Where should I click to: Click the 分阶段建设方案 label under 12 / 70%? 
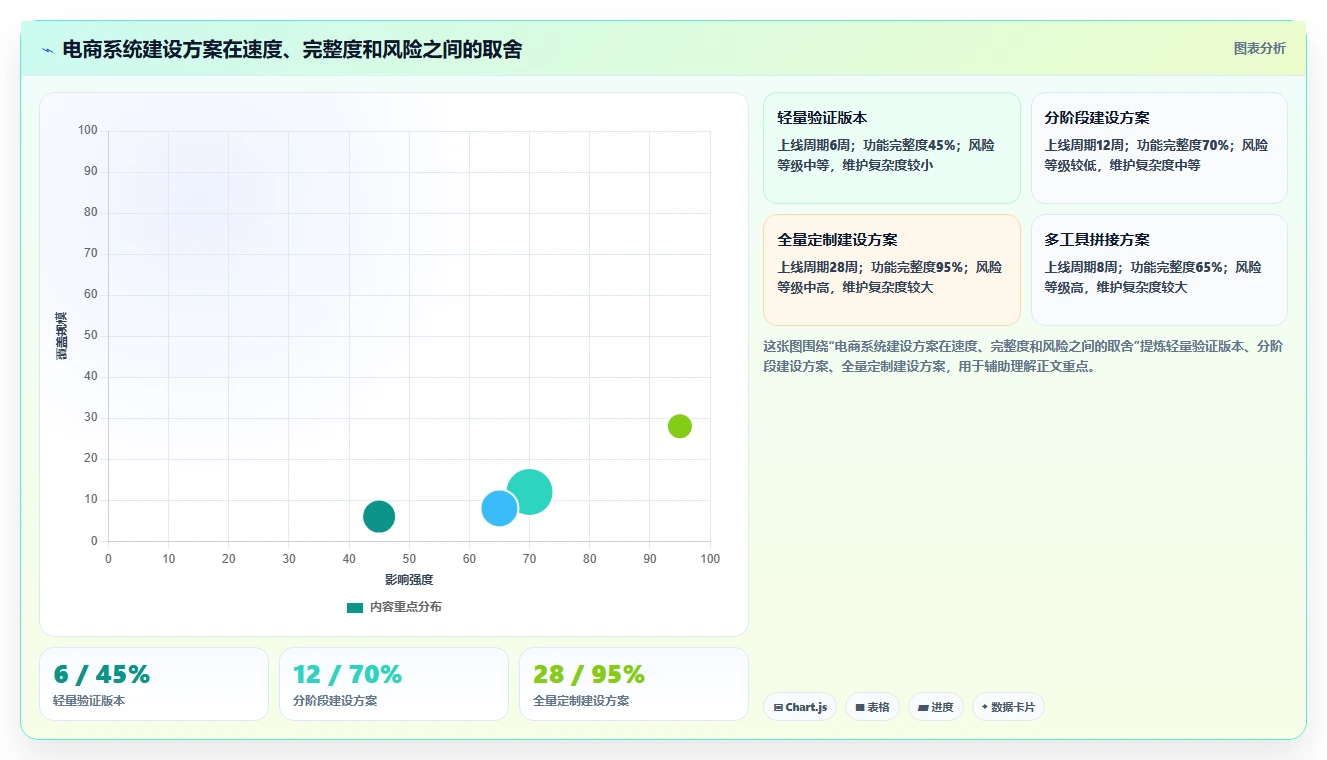click(x=335, y=701)
